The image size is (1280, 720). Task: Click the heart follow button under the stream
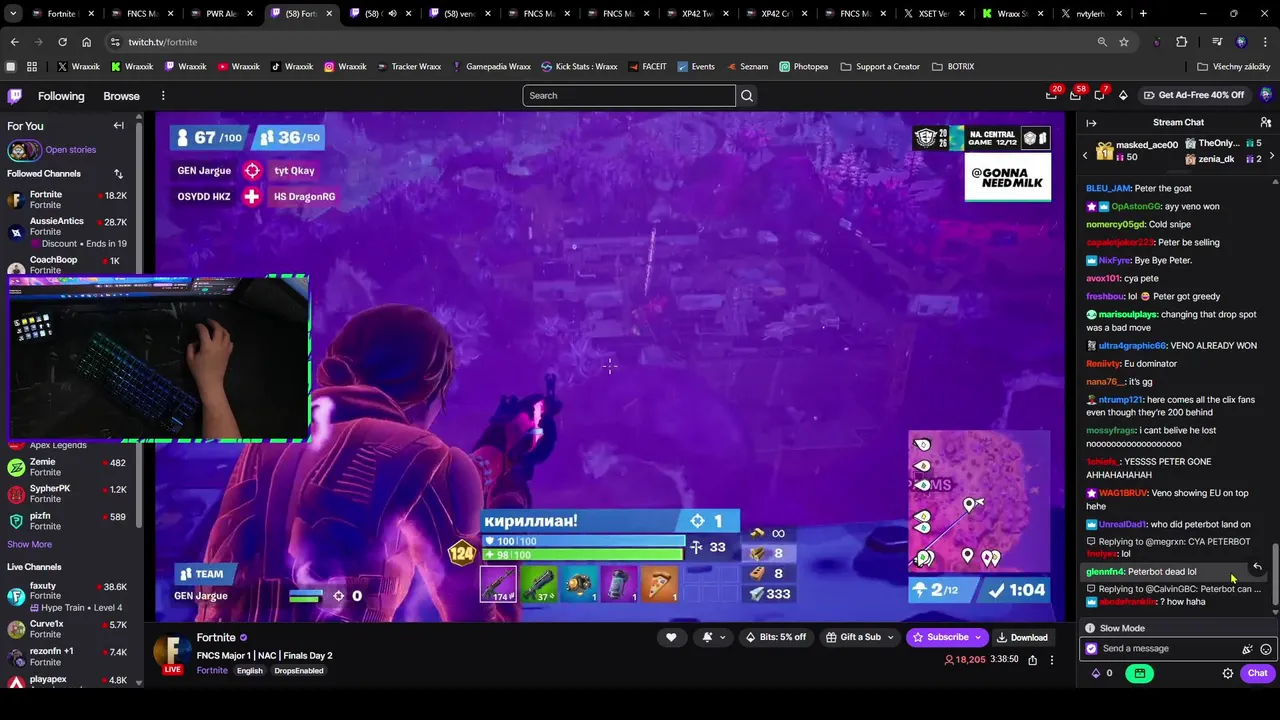(671, 637)
